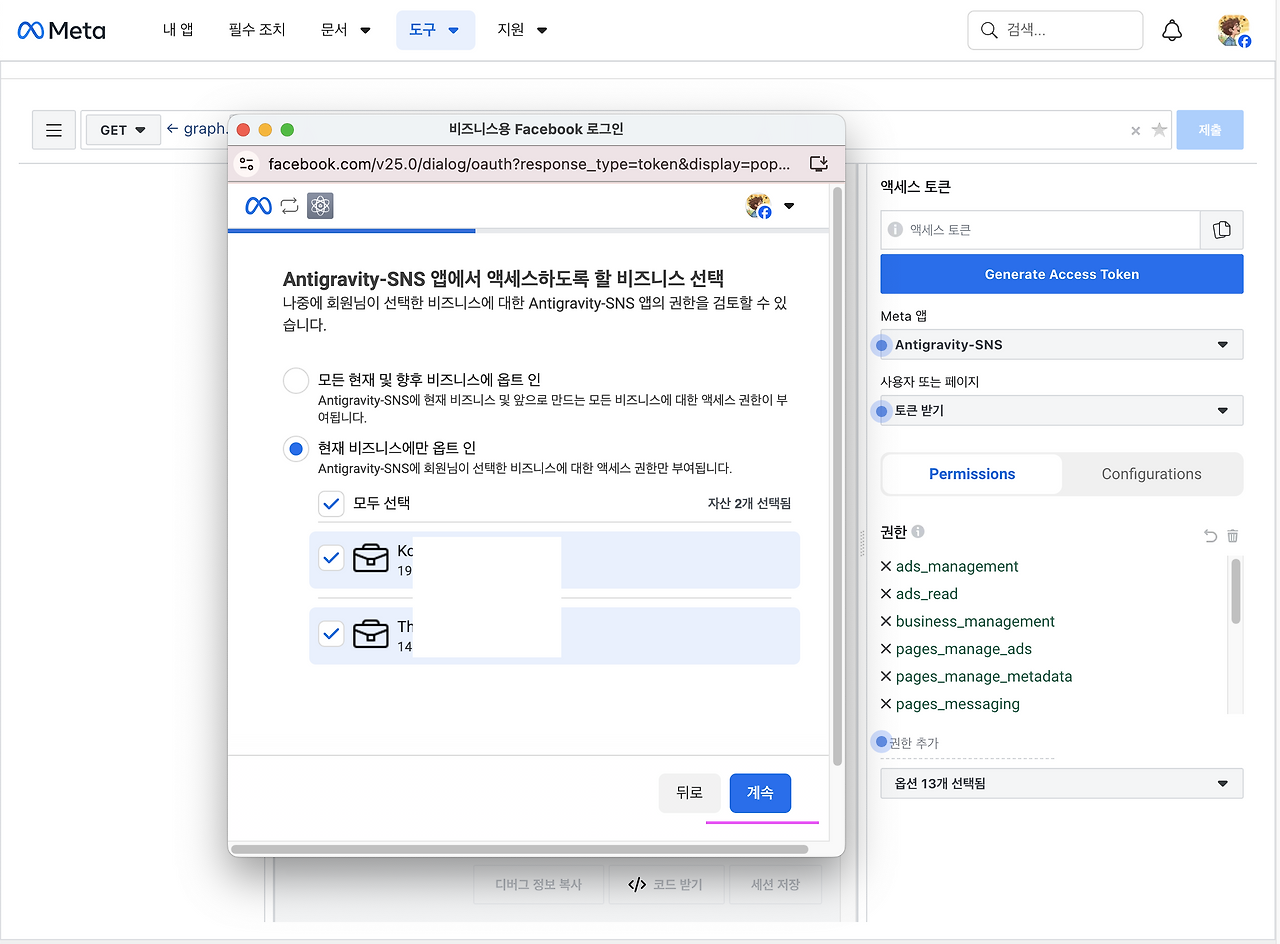
Task: Click the 계속 button in the popup
Action: point(760,793)
